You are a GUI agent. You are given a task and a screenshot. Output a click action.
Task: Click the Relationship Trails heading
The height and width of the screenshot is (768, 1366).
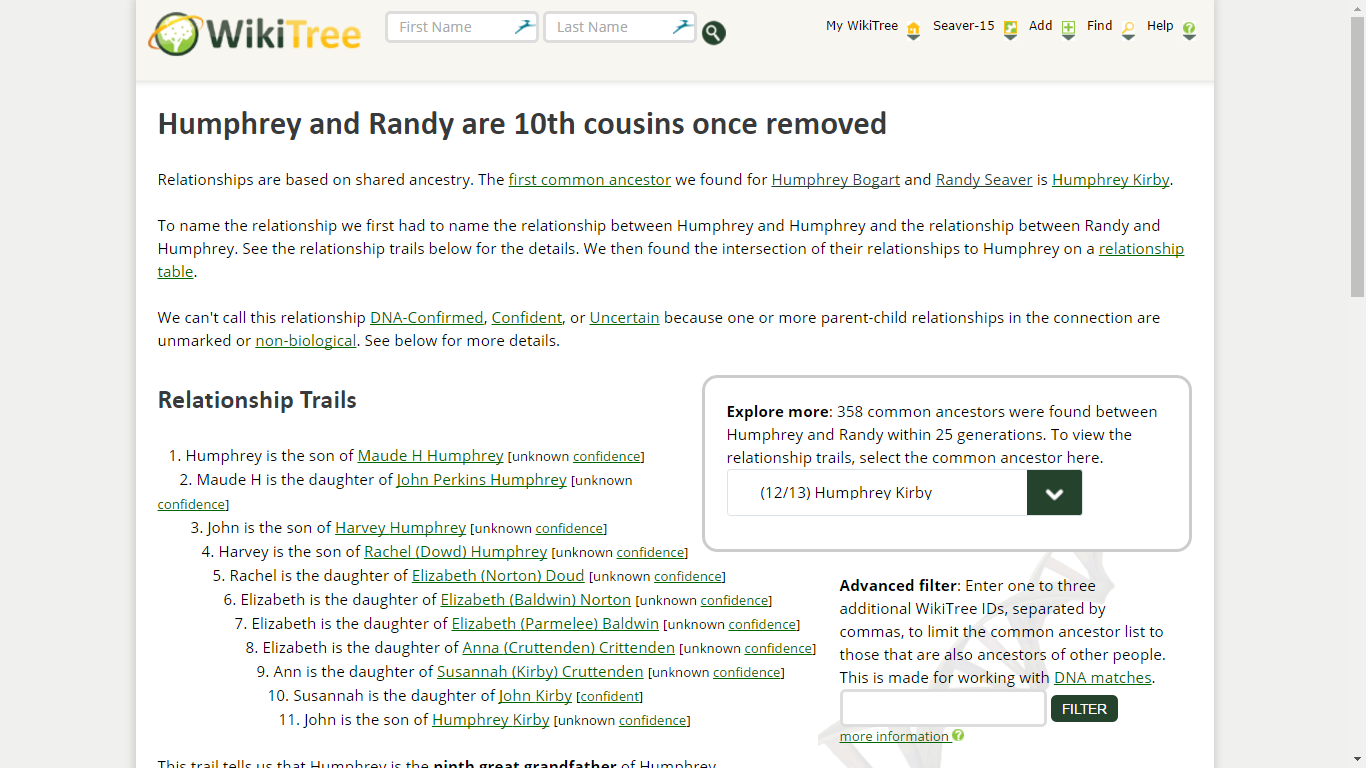point(257,400)
